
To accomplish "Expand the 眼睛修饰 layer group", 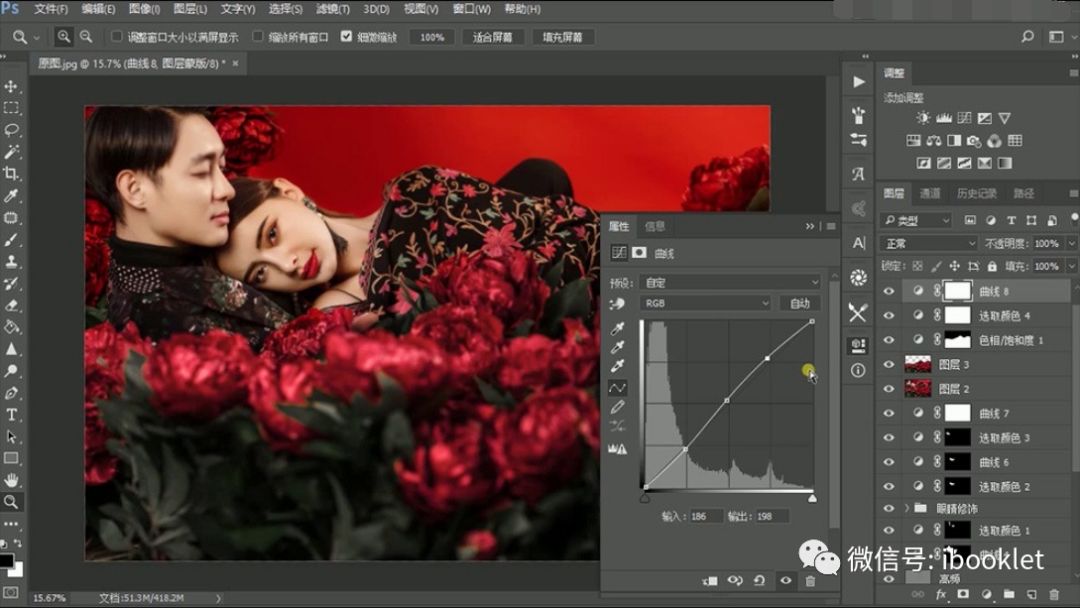I will (907, 509).
